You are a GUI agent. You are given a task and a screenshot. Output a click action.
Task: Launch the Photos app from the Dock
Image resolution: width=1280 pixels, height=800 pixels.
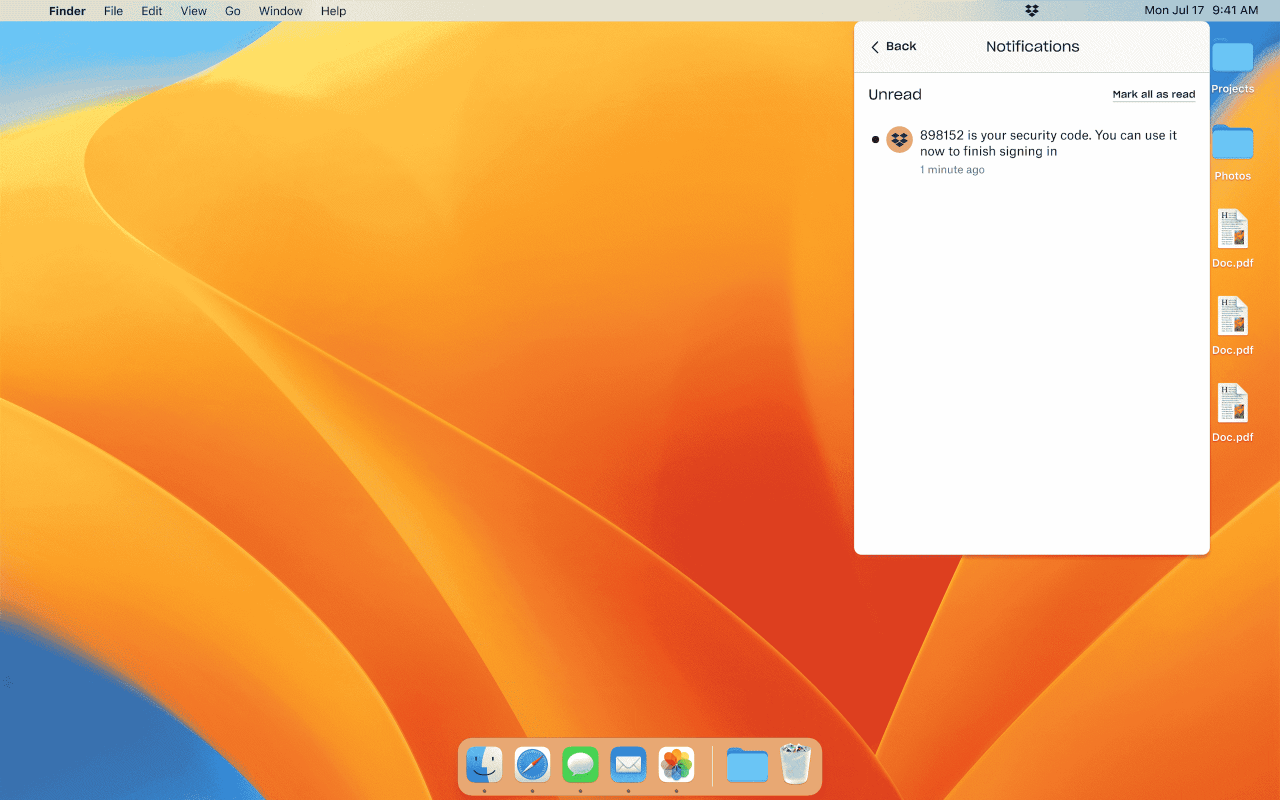[676, 765]
